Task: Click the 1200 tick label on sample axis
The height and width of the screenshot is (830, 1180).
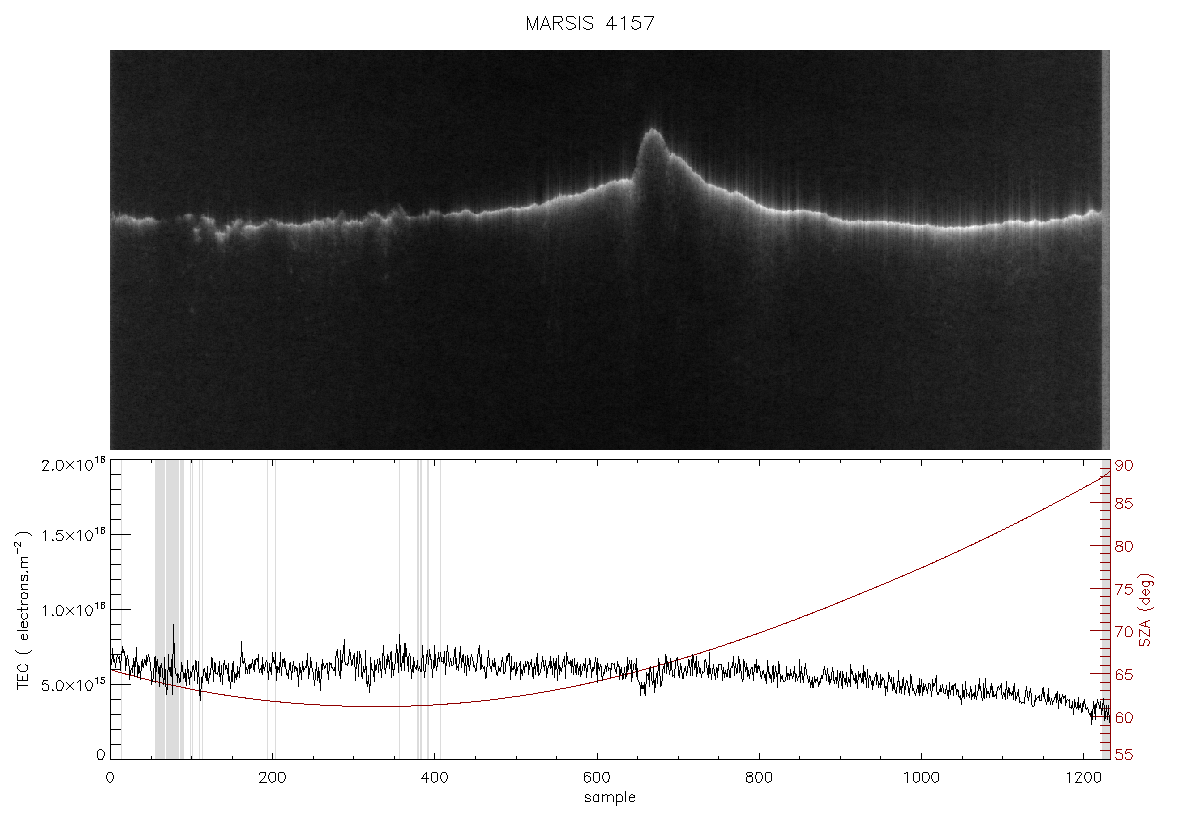Action: click(x=1083, y=777)
